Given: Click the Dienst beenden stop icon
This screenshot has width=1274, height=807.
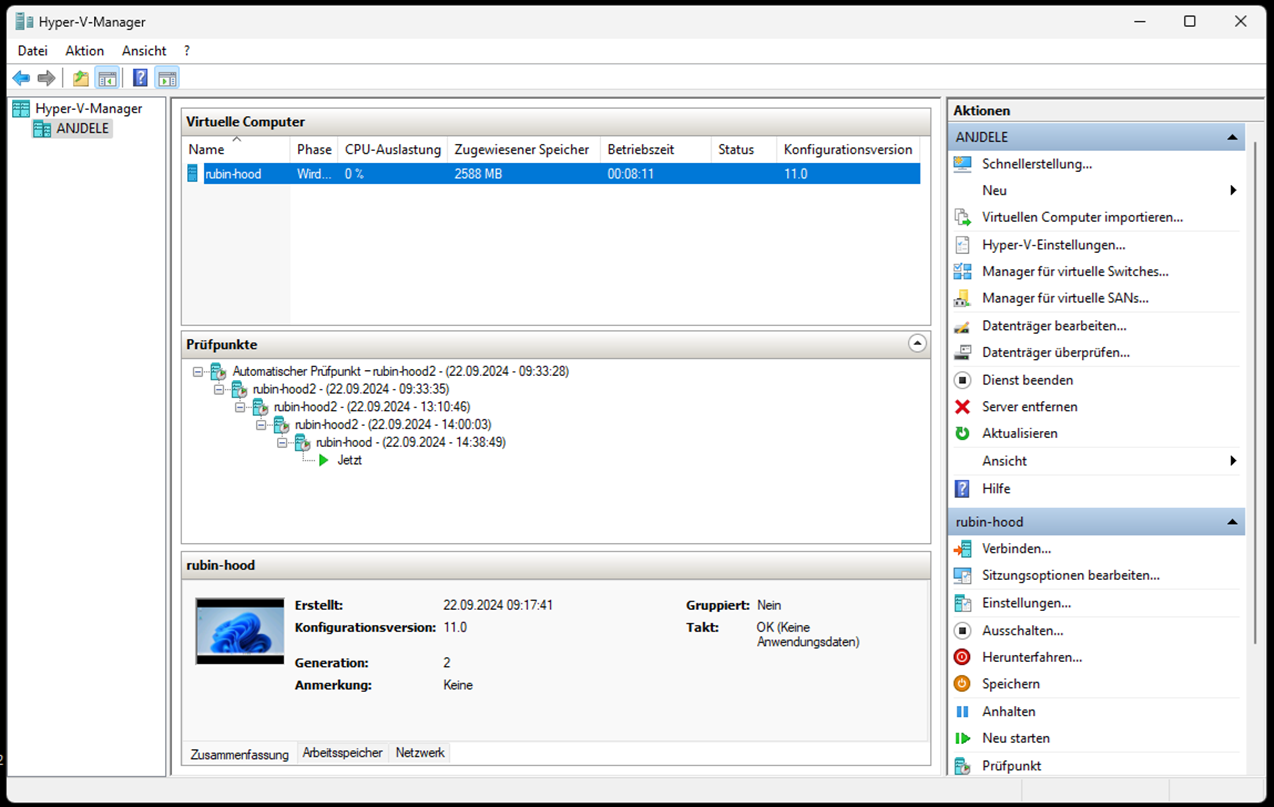Looking at the screenshot, I should click(962, 380).
